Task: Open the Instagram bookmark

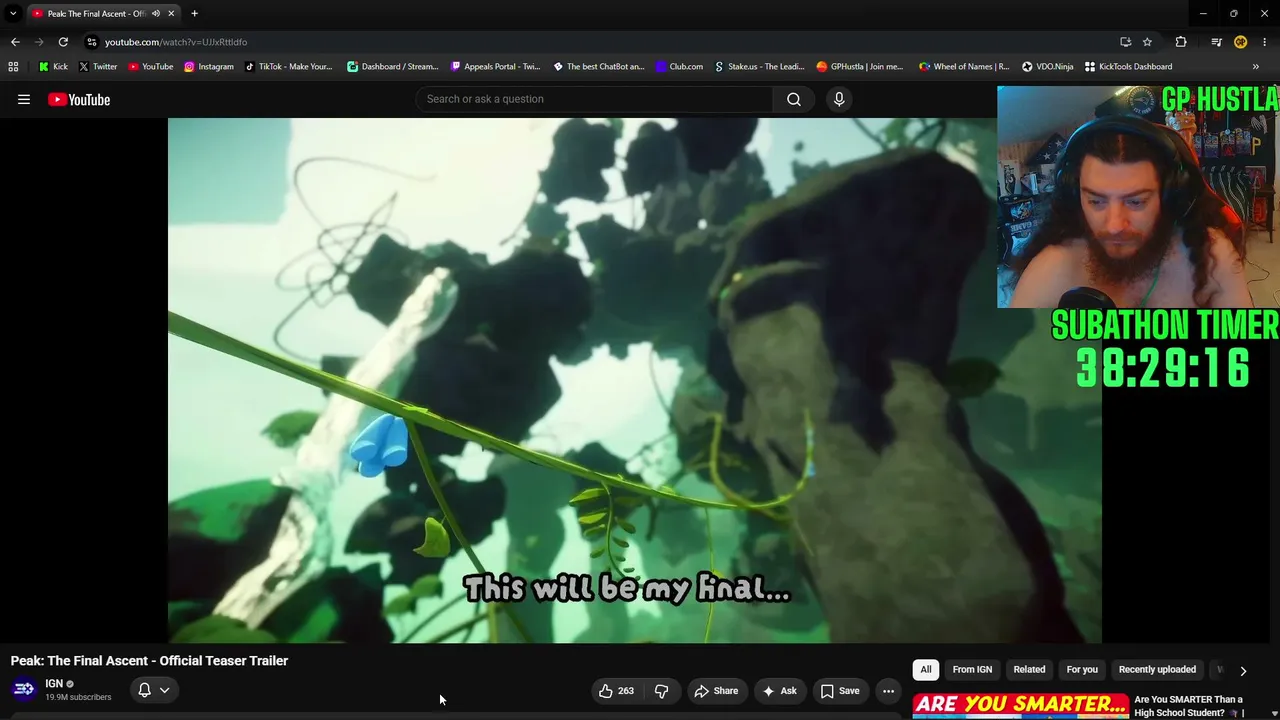Action: pos(208,67)
